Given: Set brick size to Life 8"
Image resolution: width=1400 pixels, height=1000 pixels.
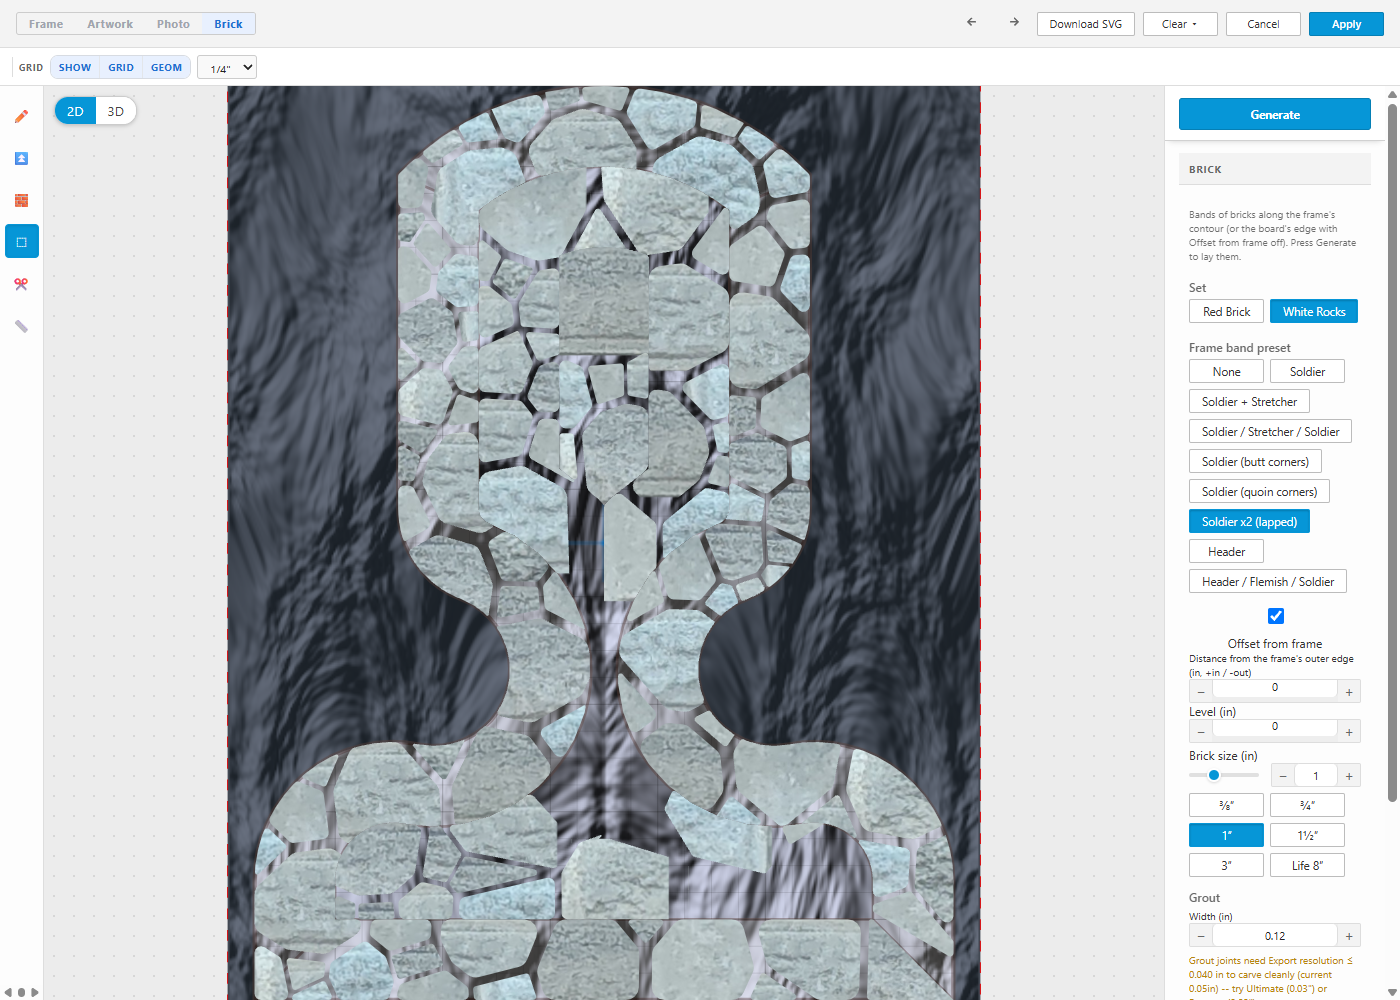Looking at the screenshot, I should (1307, 865).
